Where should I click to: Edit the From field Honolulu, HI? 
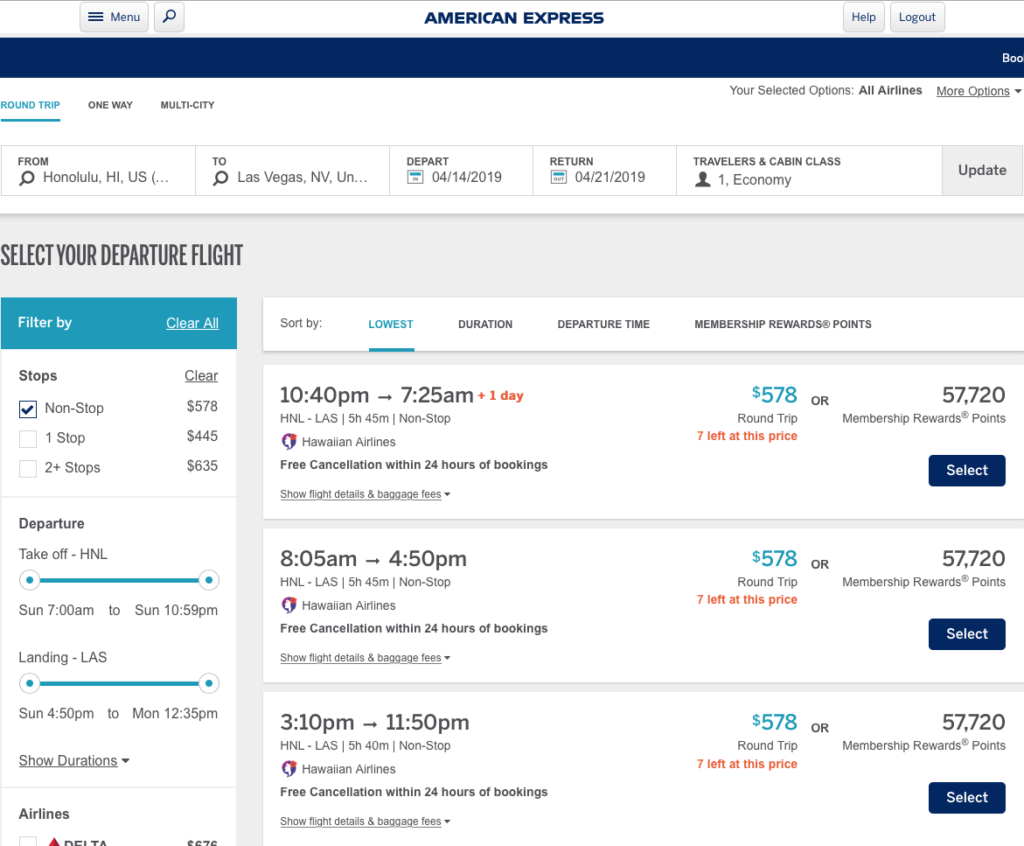(99, 171)
